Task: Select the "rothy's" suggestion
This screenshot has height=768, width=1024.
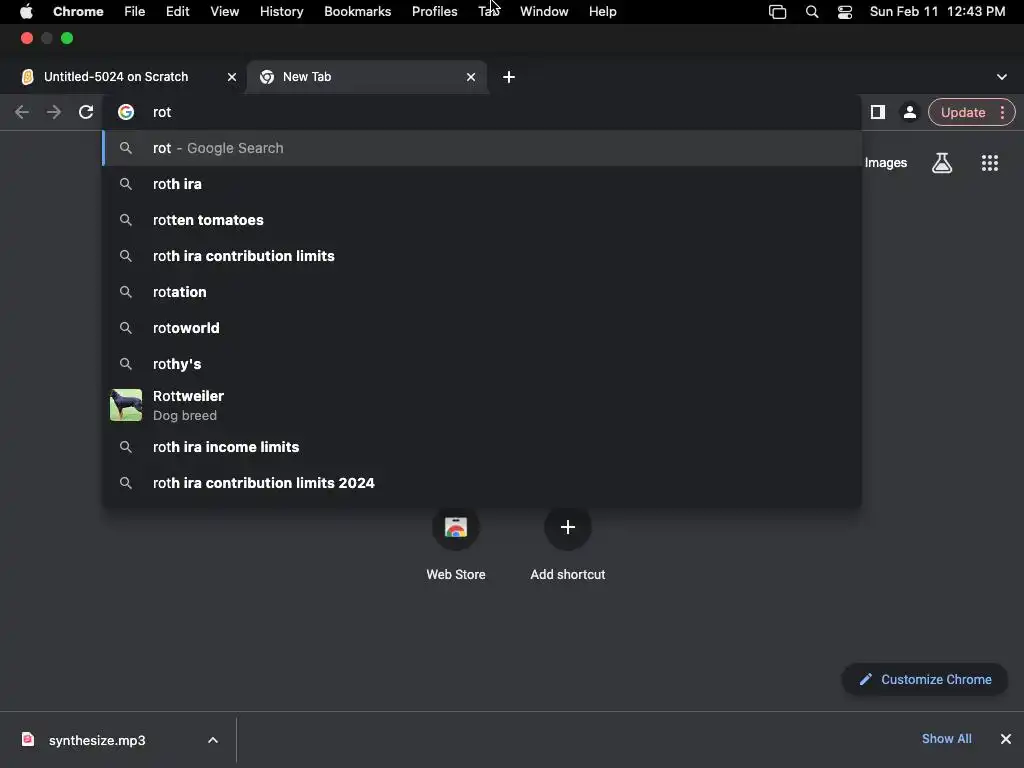Action: click(x=482, y=364)
